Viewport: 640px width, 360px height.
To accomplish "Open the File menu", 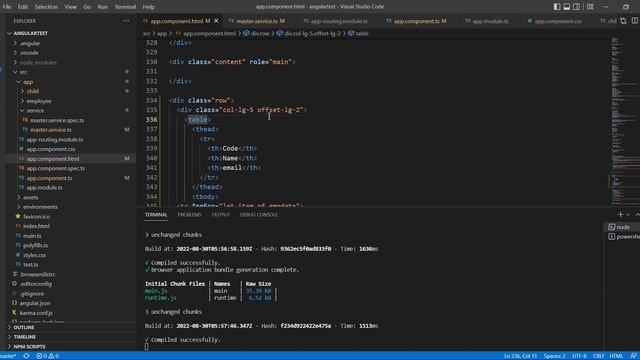I will click(7, 7).
